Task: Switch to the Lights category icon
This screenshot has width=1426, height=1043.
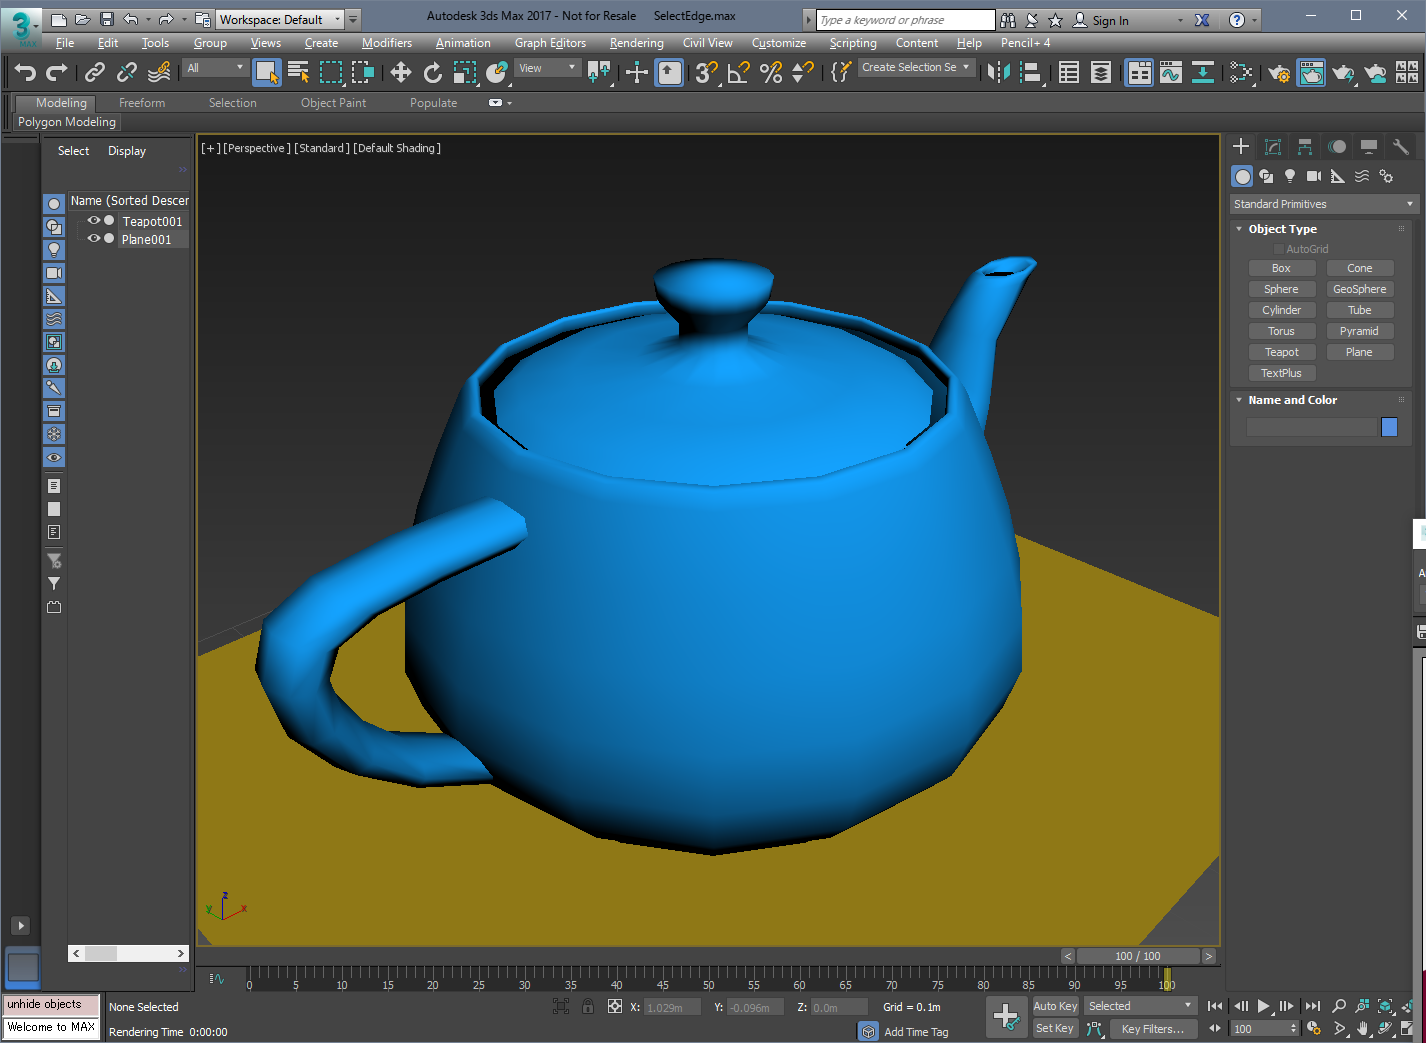Action: coord(1290,176)
